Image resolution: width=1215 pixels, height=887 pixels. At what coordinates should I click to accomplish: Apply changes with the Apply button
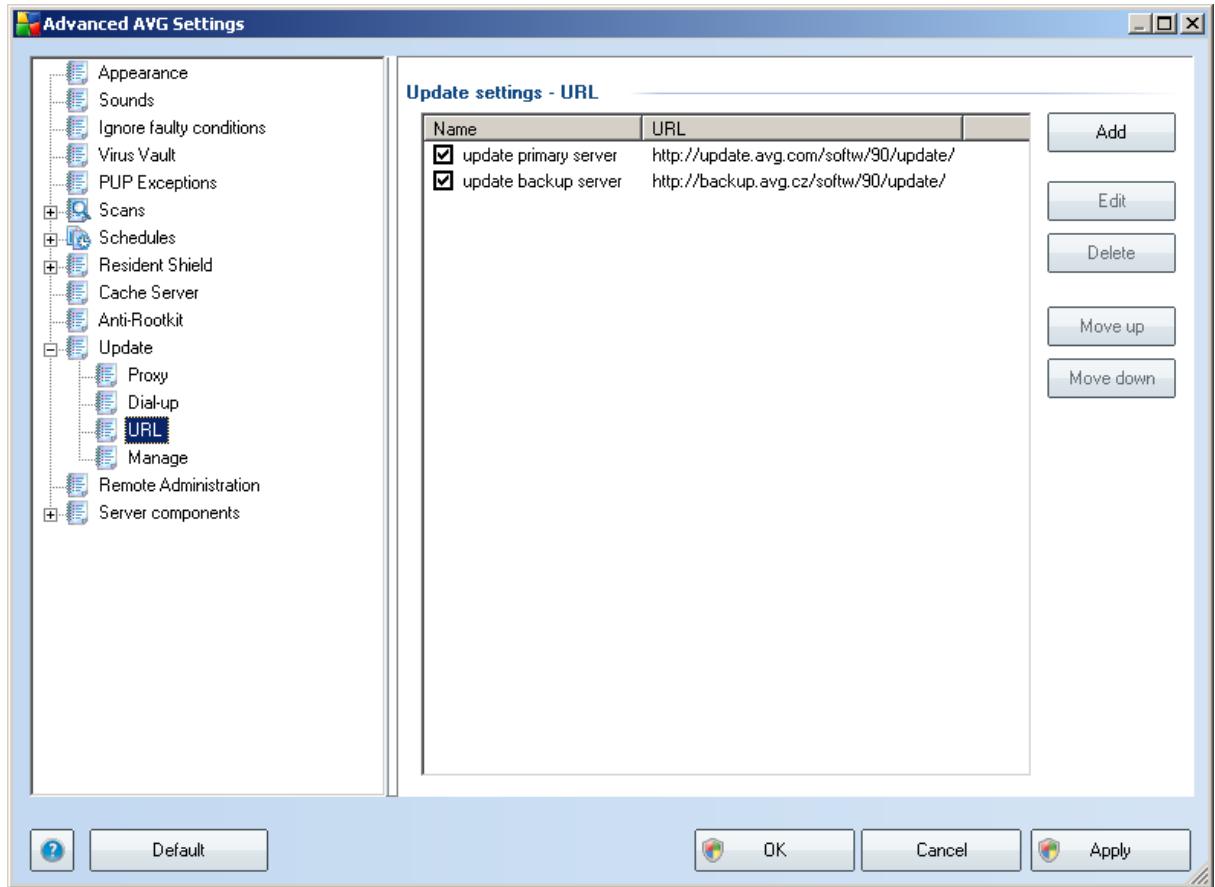click(1111, 849)
